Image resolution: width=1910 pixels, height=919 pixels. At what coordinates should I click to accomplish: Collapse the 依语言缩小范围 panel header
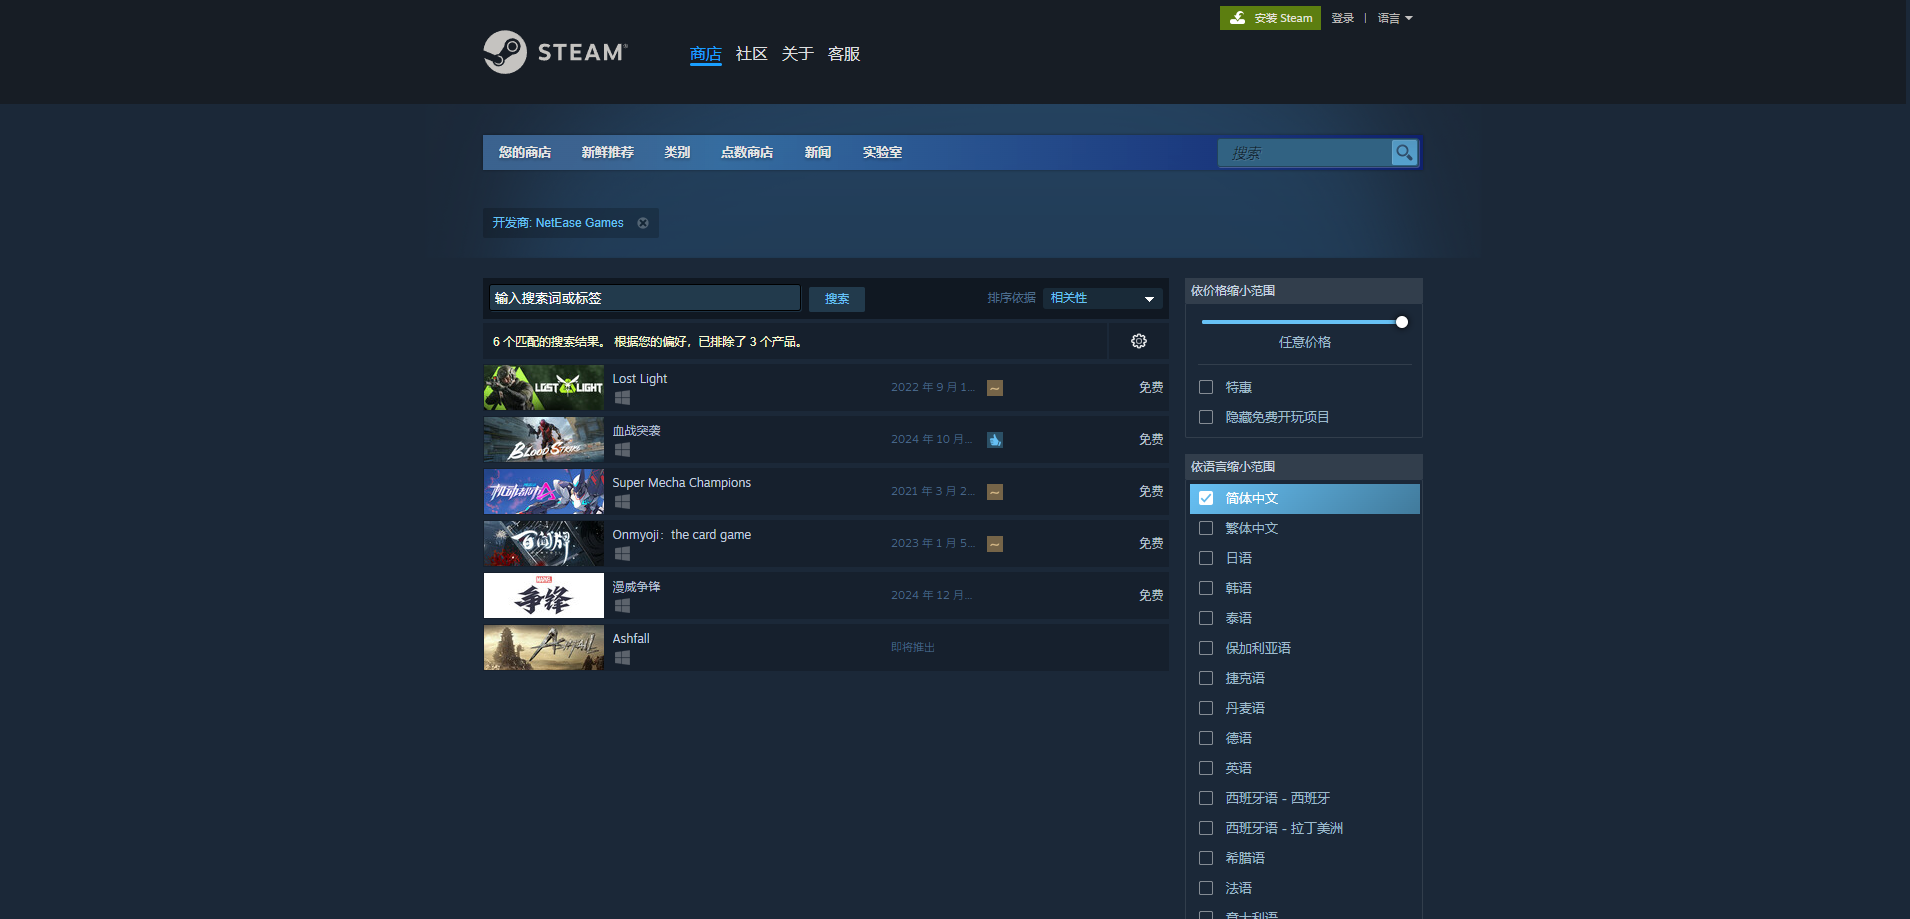[x=1303, y=467]
